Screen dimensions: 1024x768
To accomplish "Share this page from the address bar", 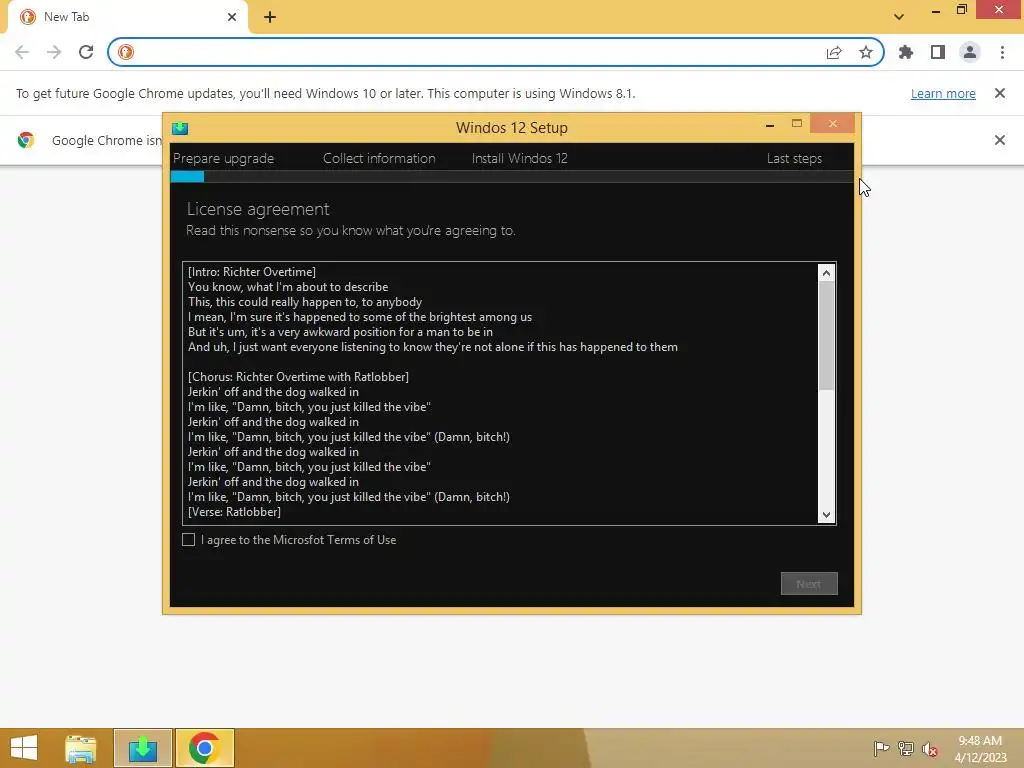I will (x=834, y=52).
